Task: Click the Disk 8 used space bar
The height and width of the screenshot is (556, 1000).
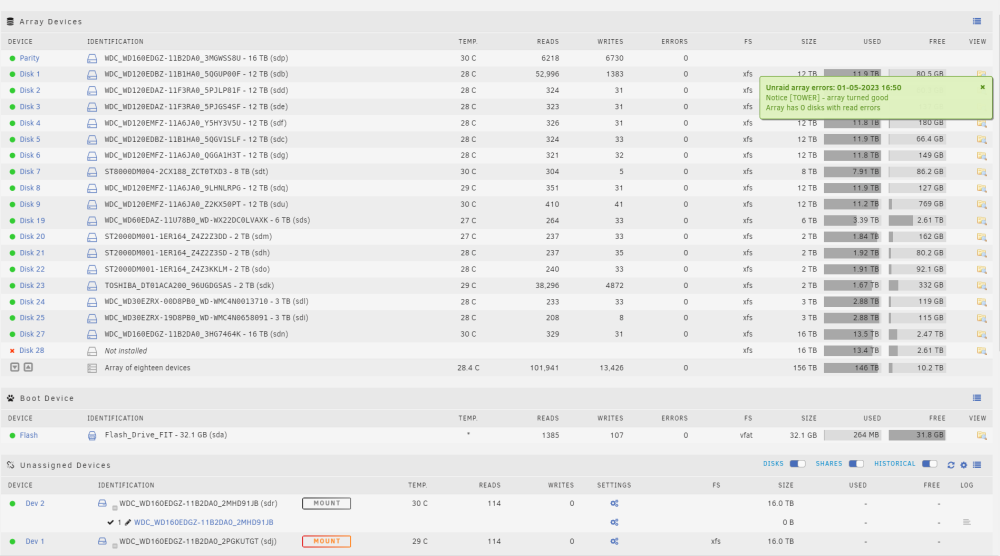Action: pos(852,188)
